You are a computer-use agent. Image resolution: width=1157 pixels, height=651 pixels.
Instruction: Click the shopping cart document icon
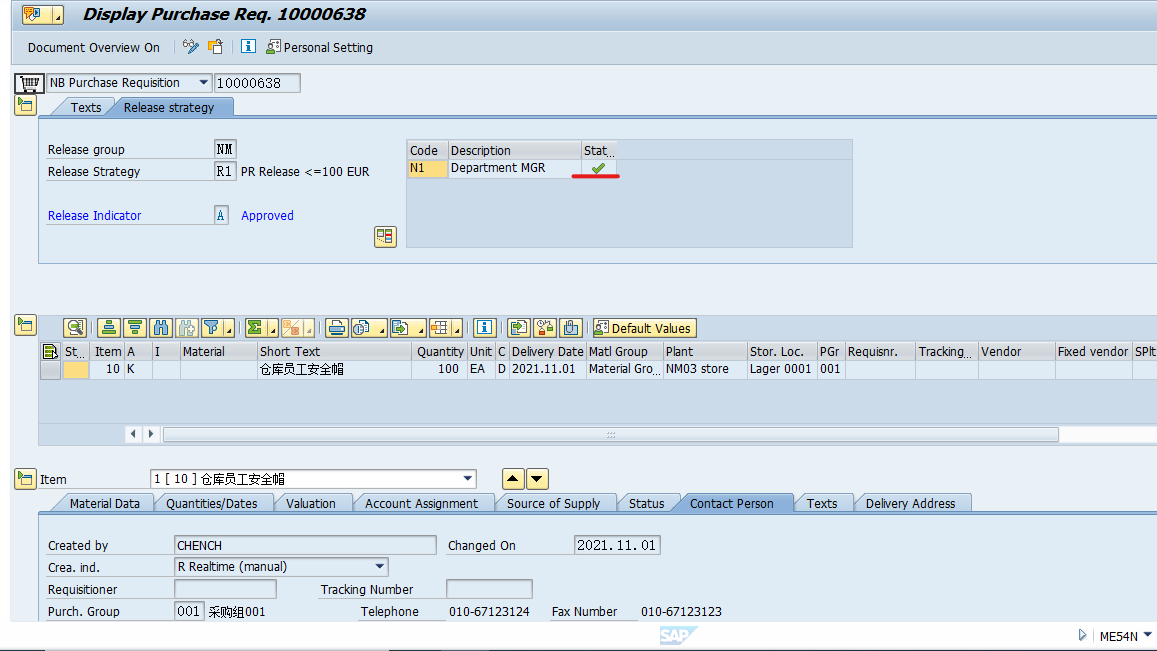[x=29, y=83]
